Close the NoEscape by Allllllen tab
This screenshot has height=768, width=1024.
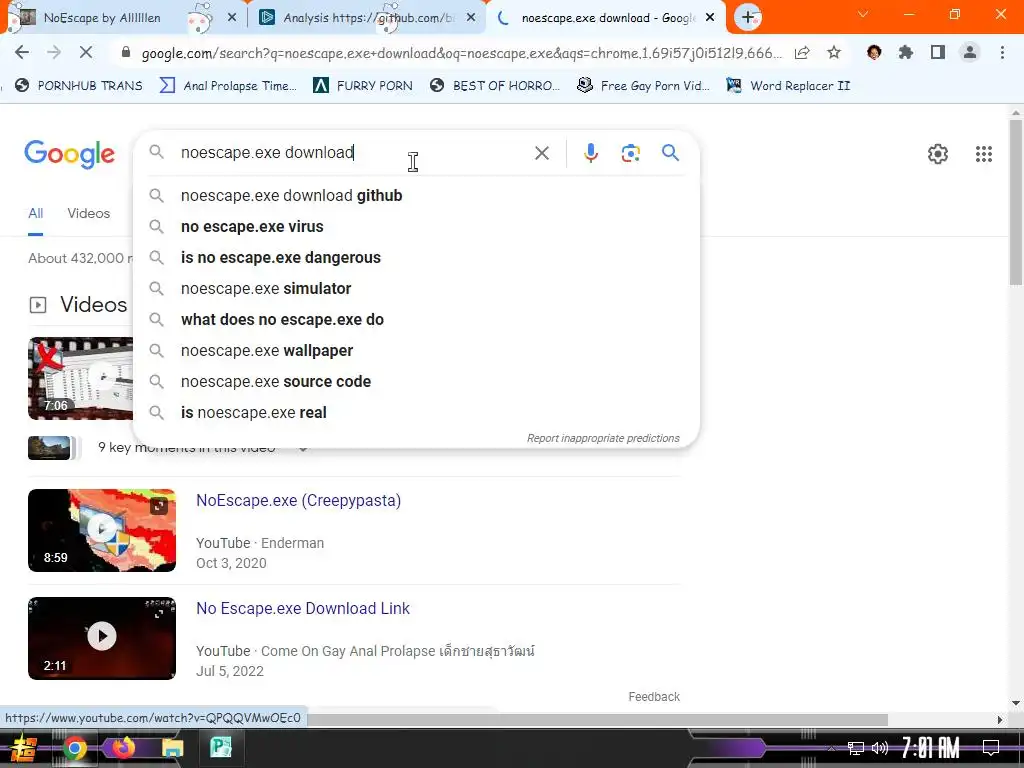[231, 18]
